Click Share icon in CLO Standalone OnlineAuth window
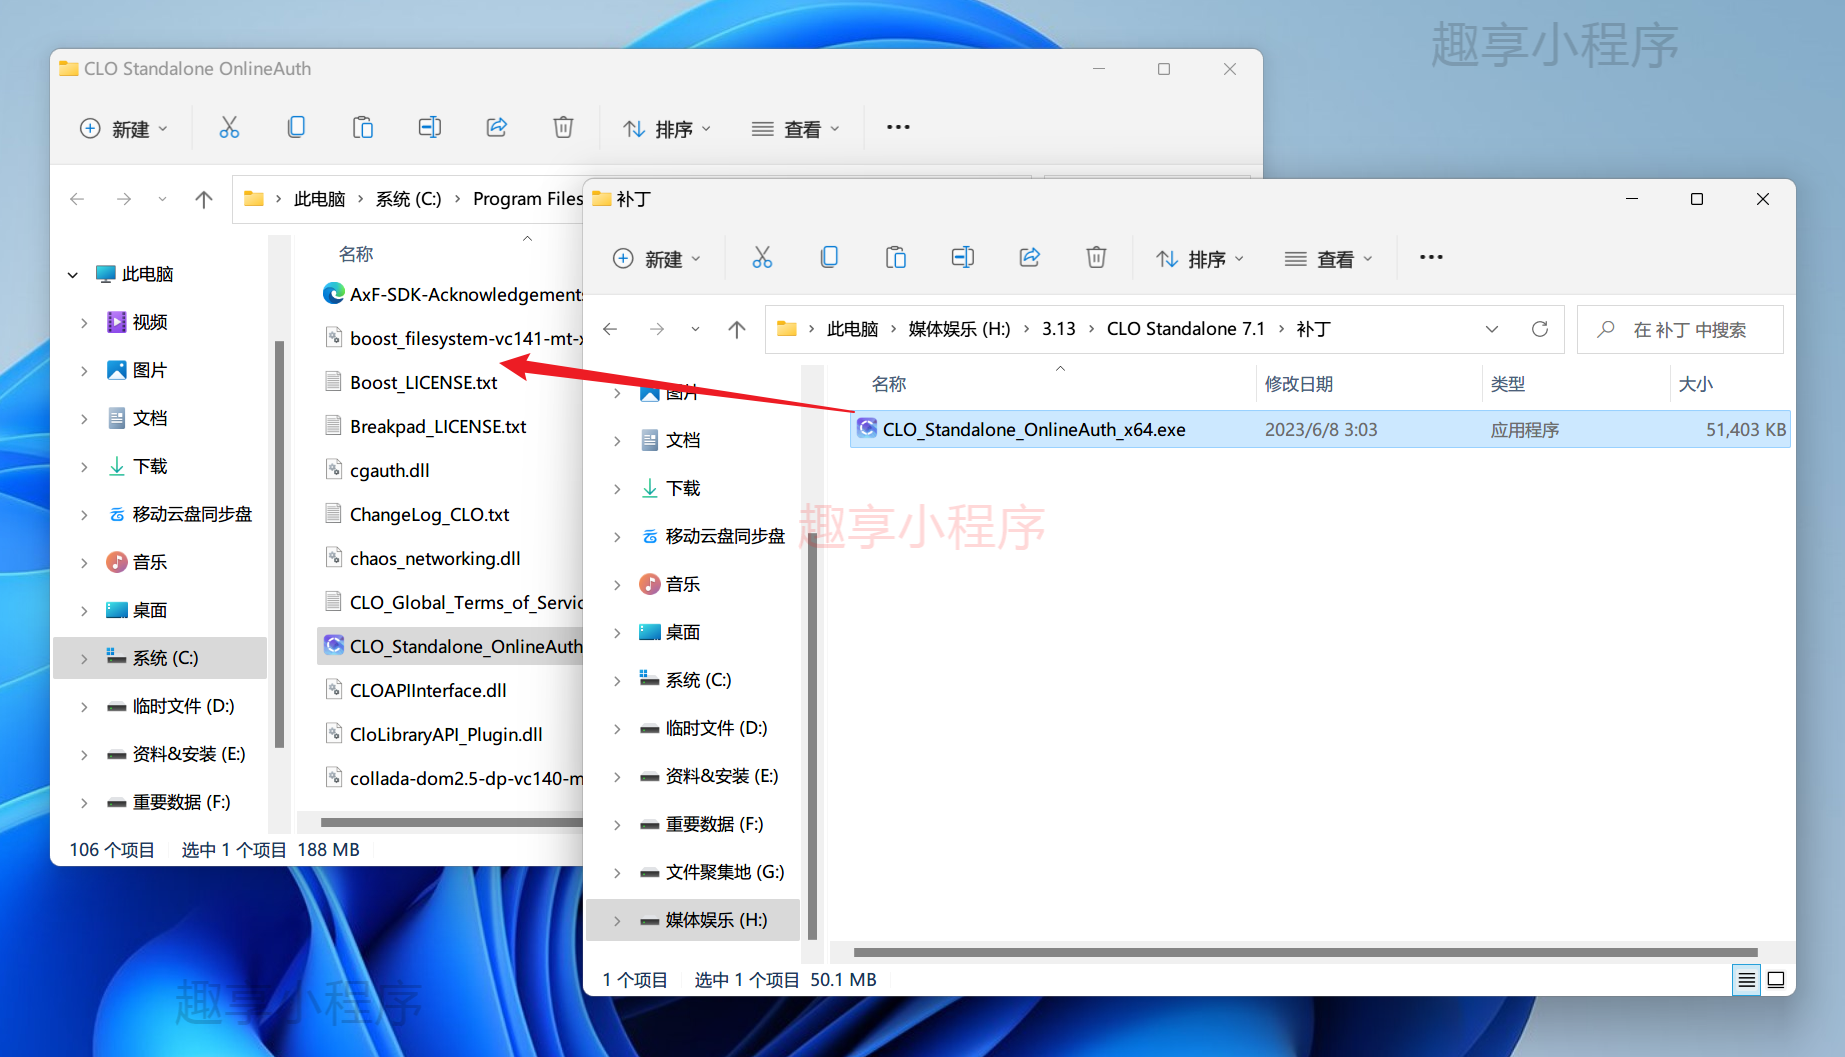 [x=496, y=128]
